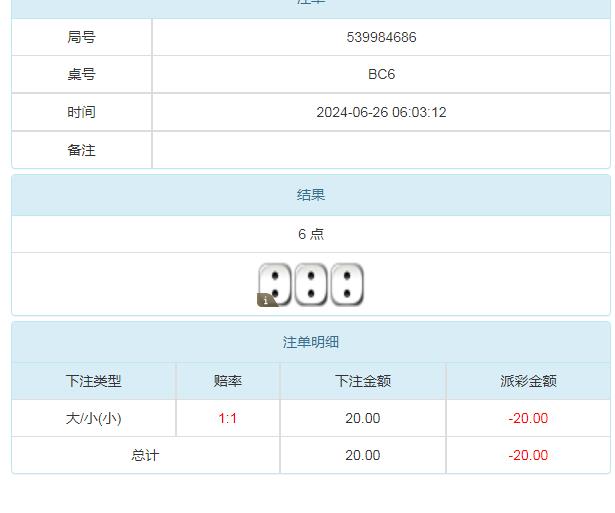The width and height of the screenshot is (615, 513).
Task: Click the red -20.00 total payout
Action: click(528, 455)
